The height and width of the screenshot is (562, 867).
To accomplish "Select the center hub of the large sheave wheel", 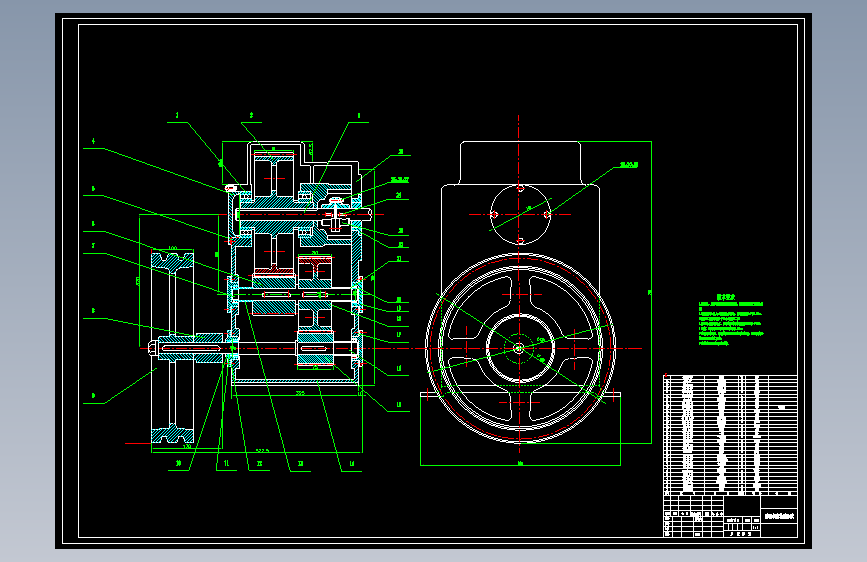I will 519,348.
